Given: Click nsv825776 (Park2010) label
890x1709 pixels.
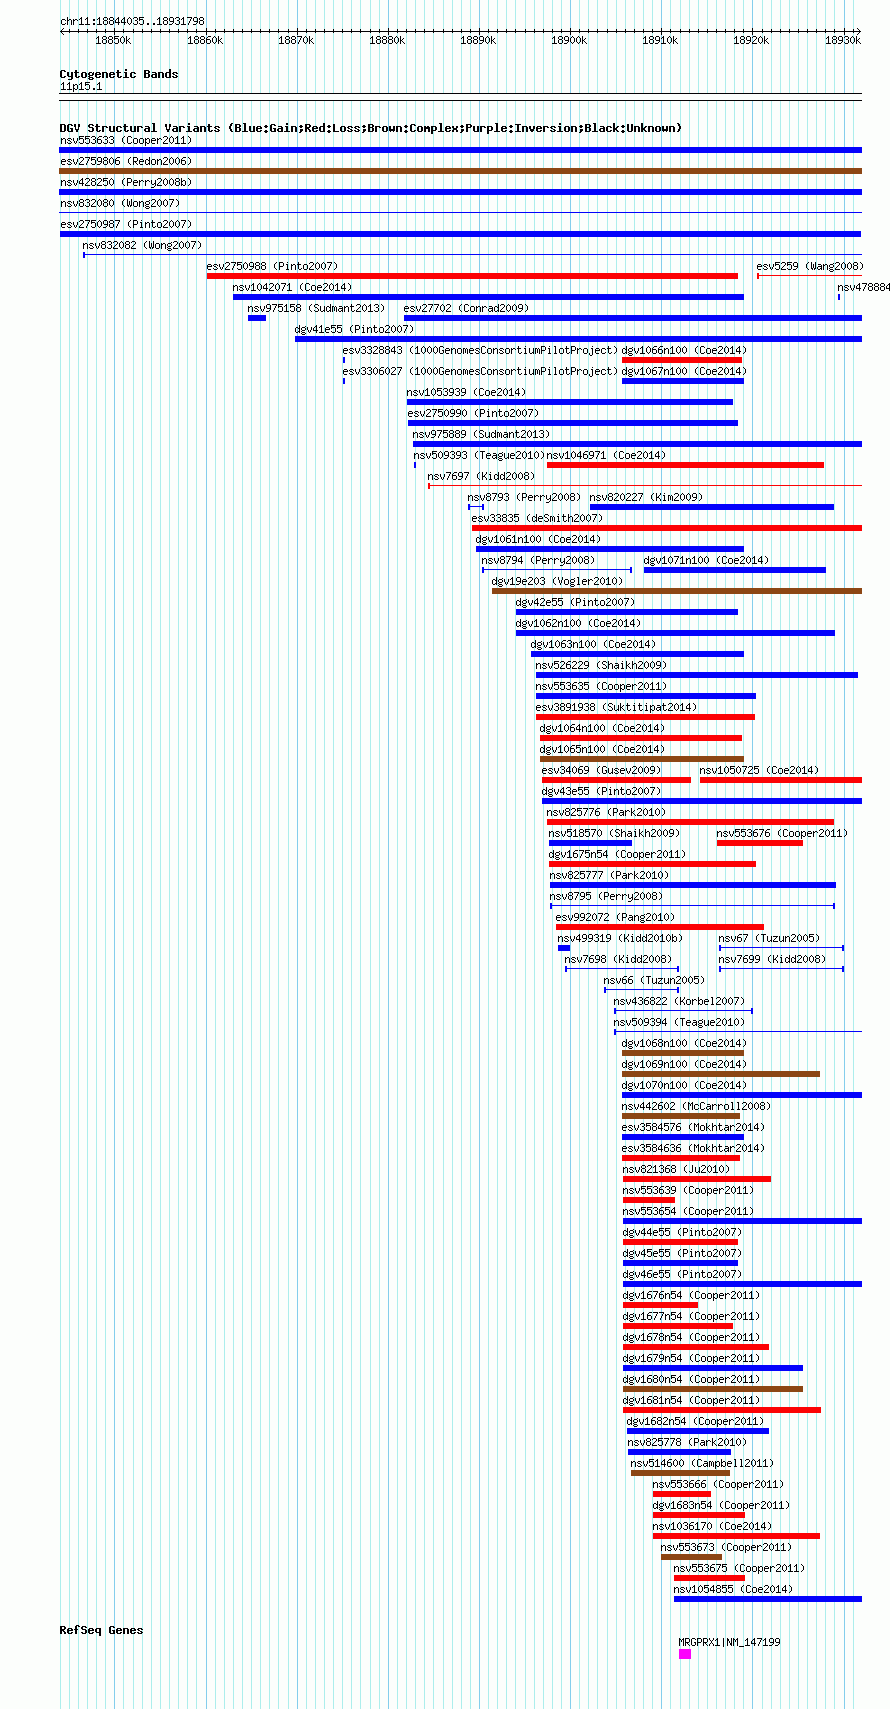Looking at the screenshot, I should tap(606, 812).
